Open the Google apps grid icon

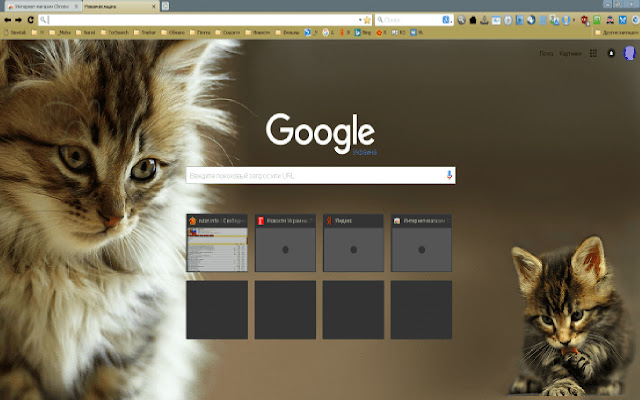593,53
